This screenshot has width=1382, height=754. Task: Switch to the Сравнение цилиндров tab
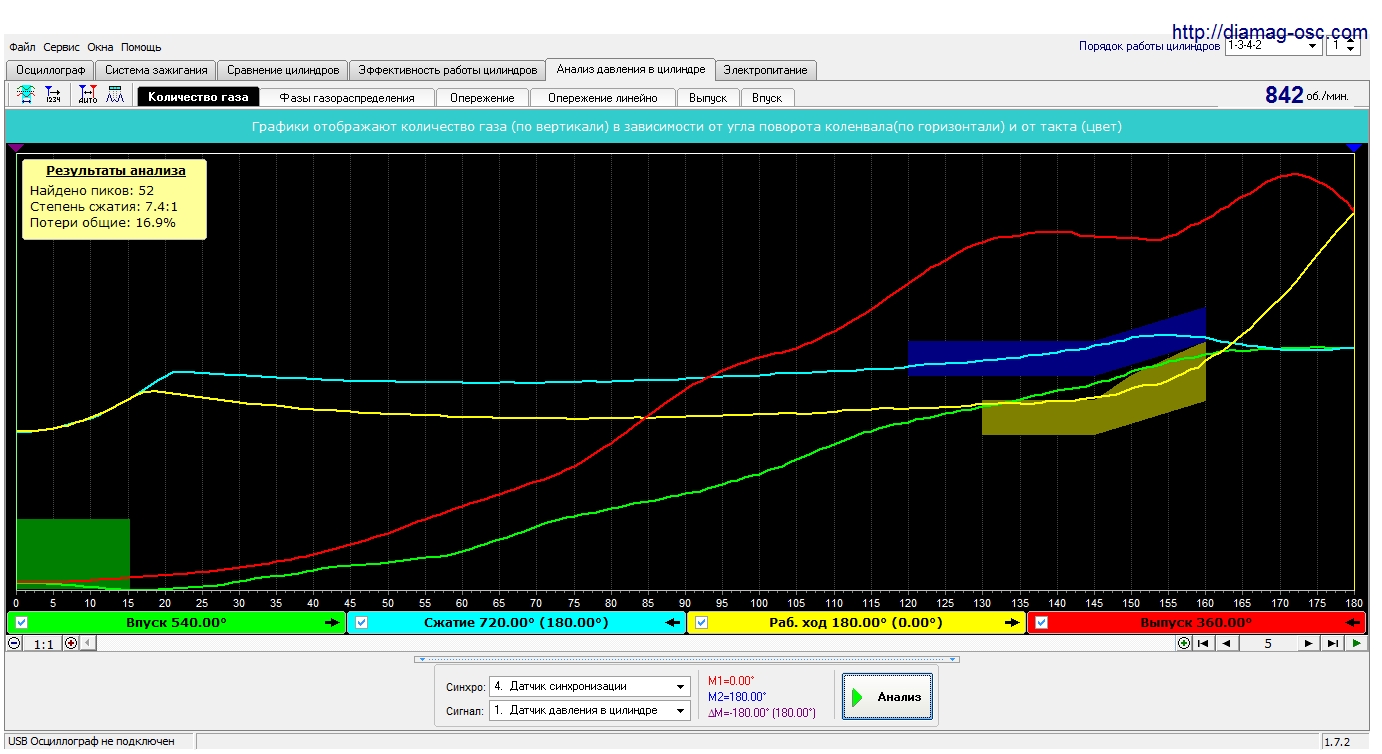click(x=283, y=70)
